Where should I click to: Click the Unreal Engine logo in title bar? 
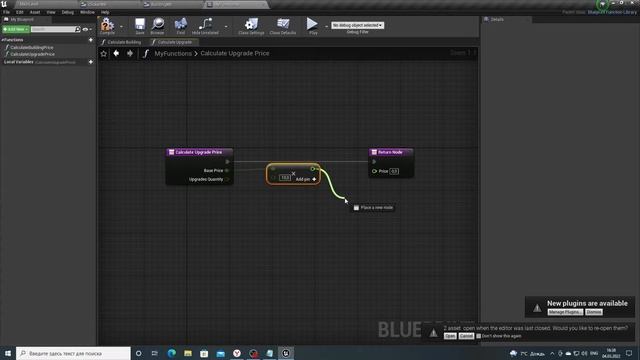point(4,4)
